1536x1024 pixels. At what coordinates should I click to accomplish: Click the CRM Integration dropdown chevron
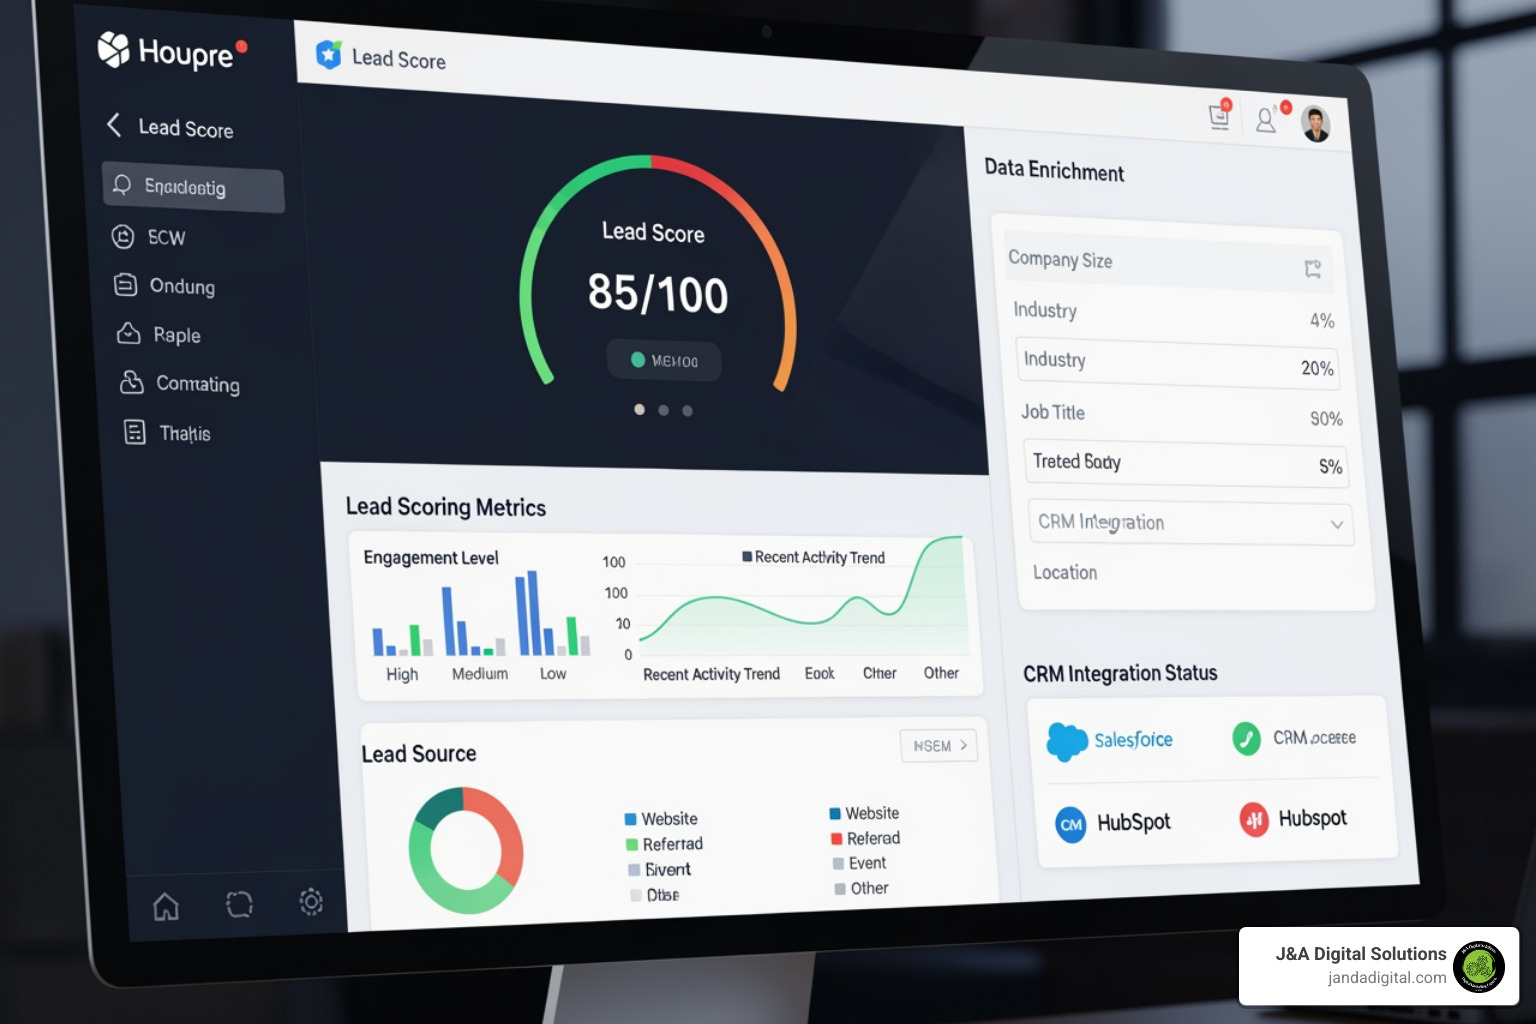click(1337, 525)
